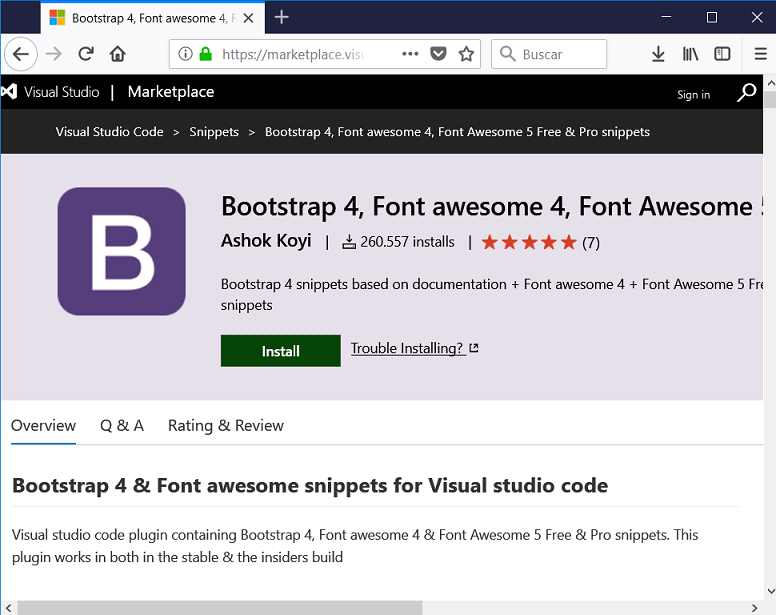Click the vertical scrollbar up arrow
This screenshot has height=615, width=776.
[771, 84]
